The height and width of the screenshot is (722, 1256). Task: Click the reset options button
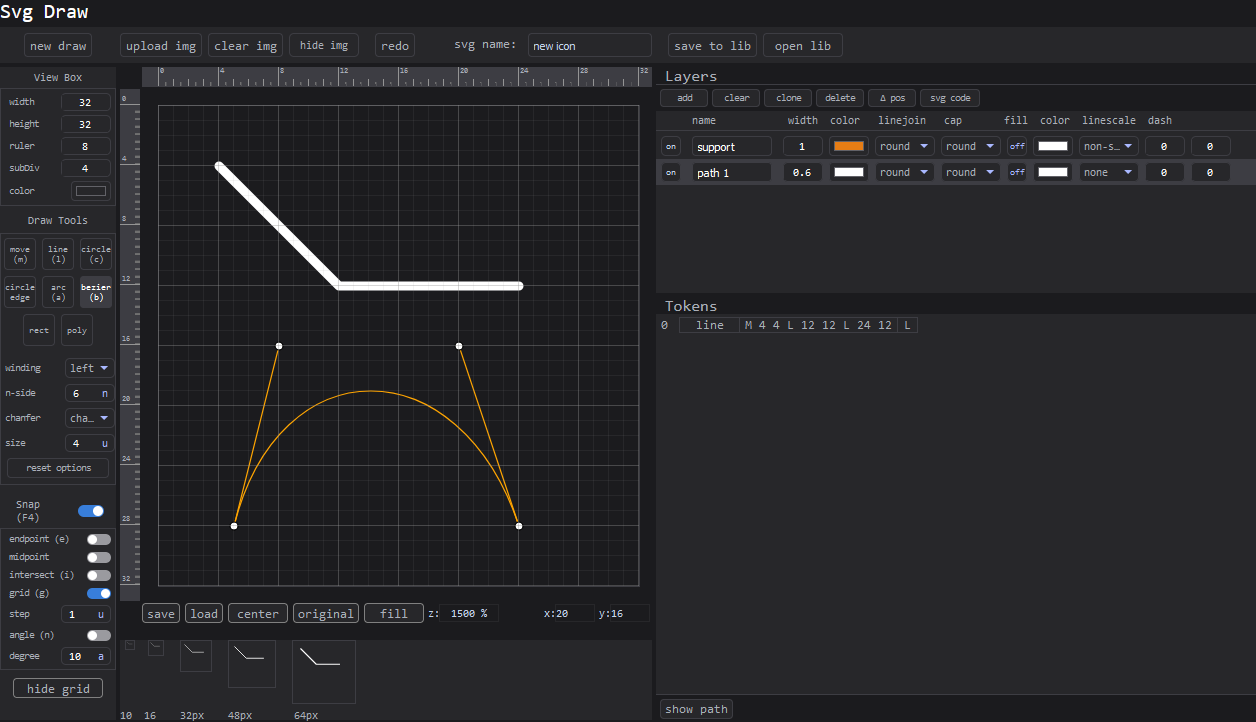click(x=58, y=468)
